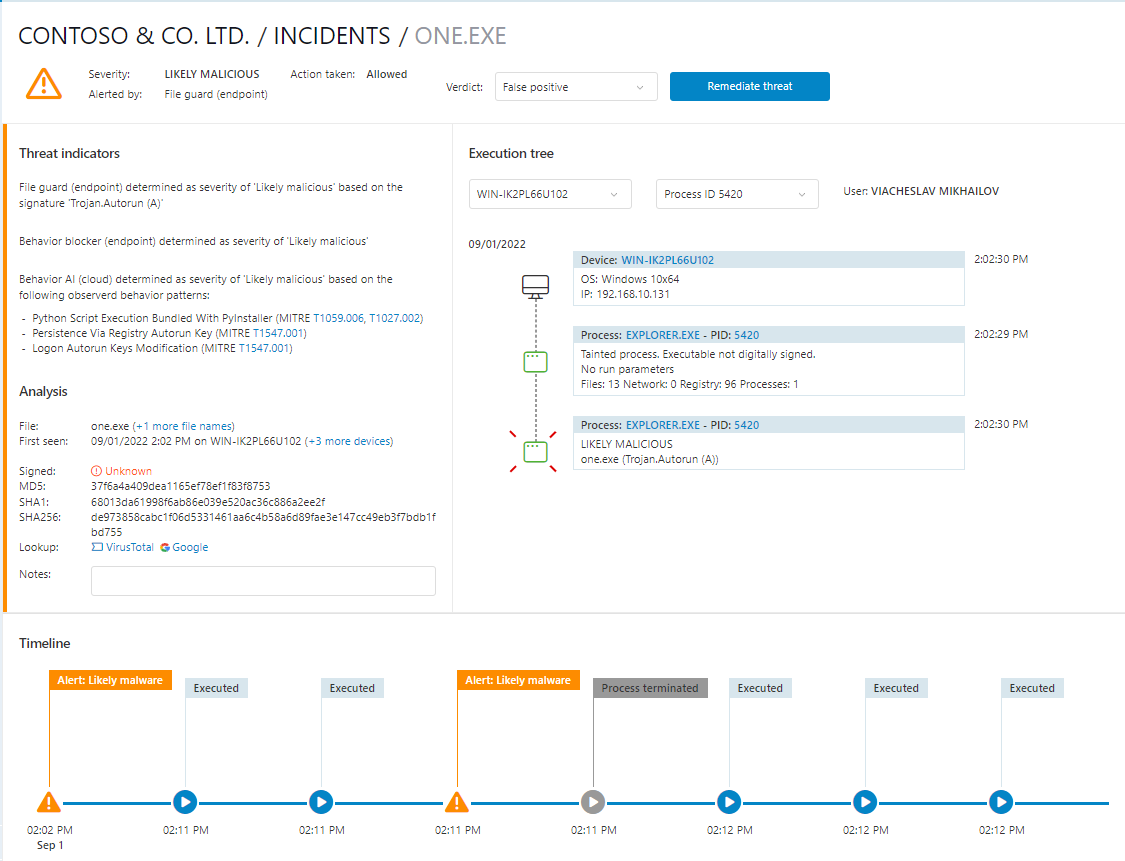The width and height of the screenshot is (1125, 861).
Task: Click the gray Process terminated icon
Action: click(593, 802)
